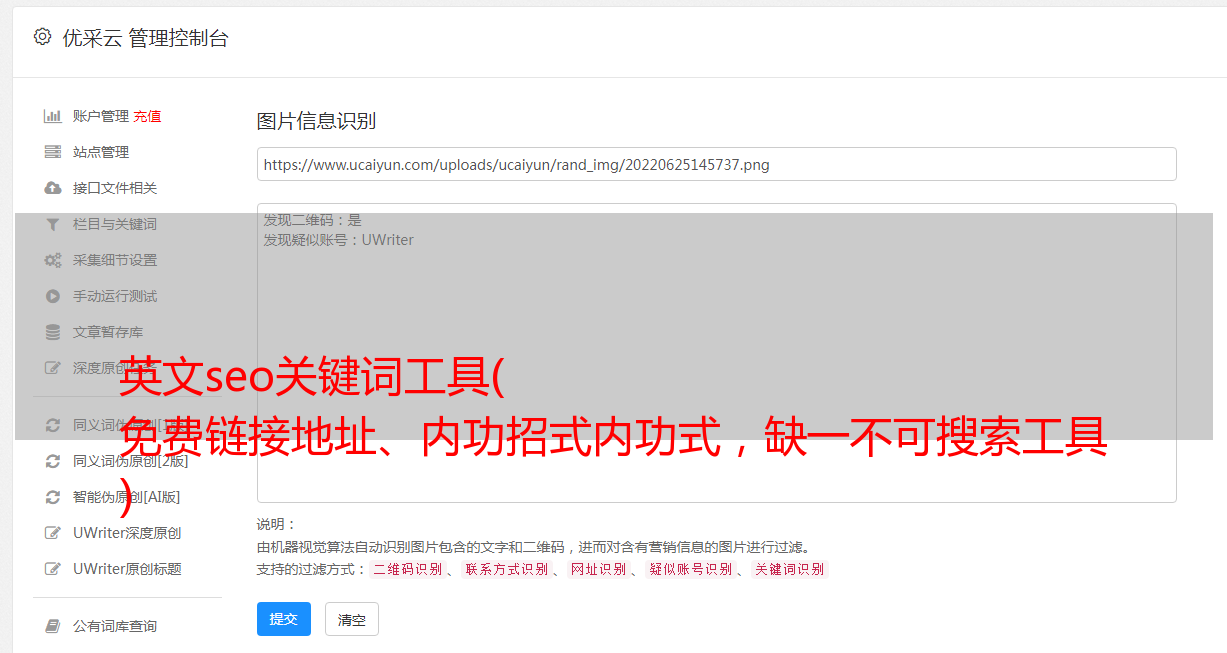Click the refresh icon for 智能伪原创[AI版]
The image size is (1227, 653).
[x=53, y=497]
